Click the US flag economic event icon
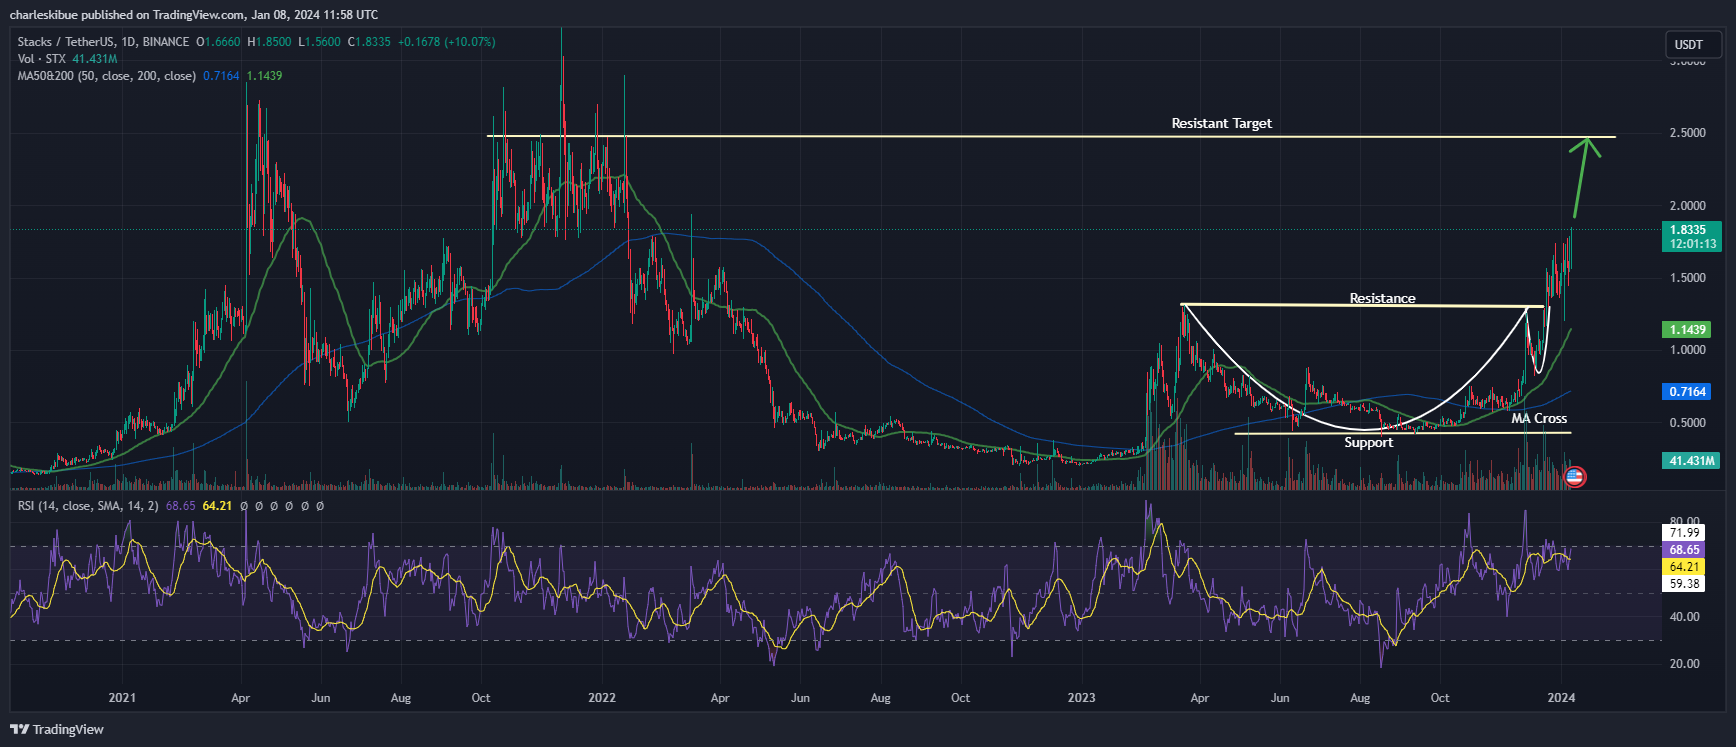This screenshot has width=1736, height=747. [x=1574, y=477]
